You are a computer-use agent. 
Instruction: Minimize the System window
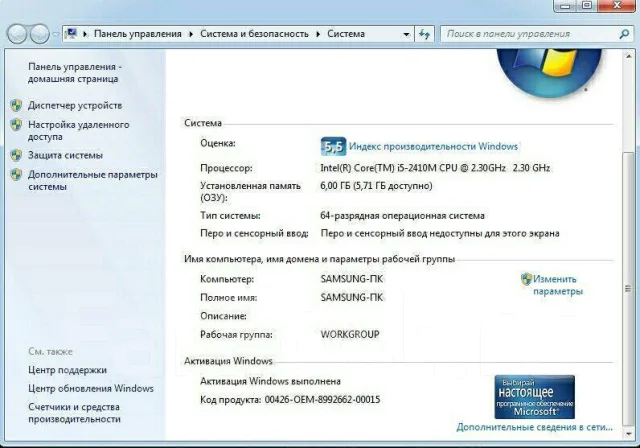566,5
